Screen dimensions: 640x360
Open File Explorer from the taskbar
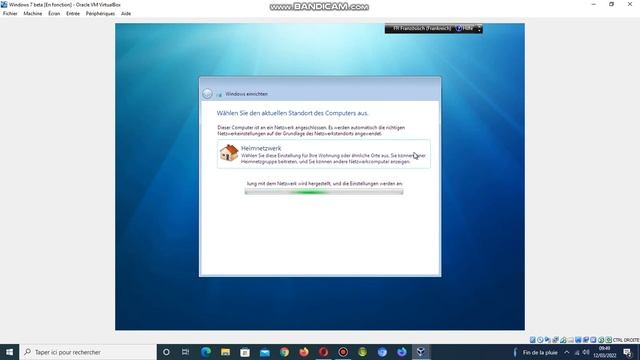click(x=225, y=352)
